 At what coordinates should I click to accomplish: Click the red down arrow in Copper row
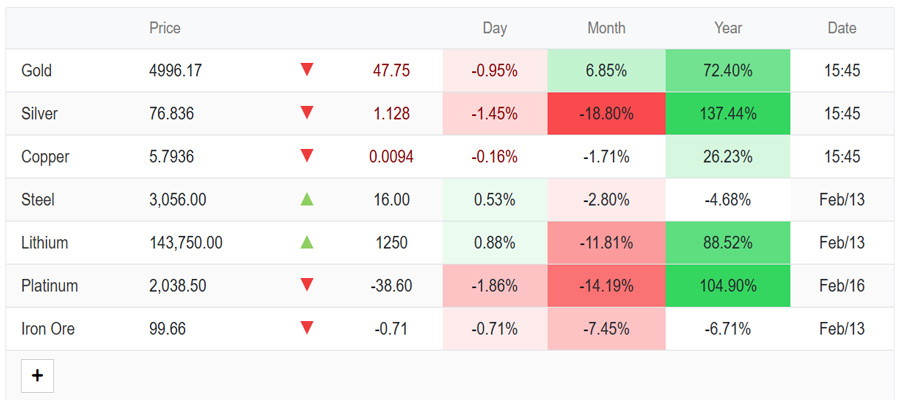[x=307, y=156]
